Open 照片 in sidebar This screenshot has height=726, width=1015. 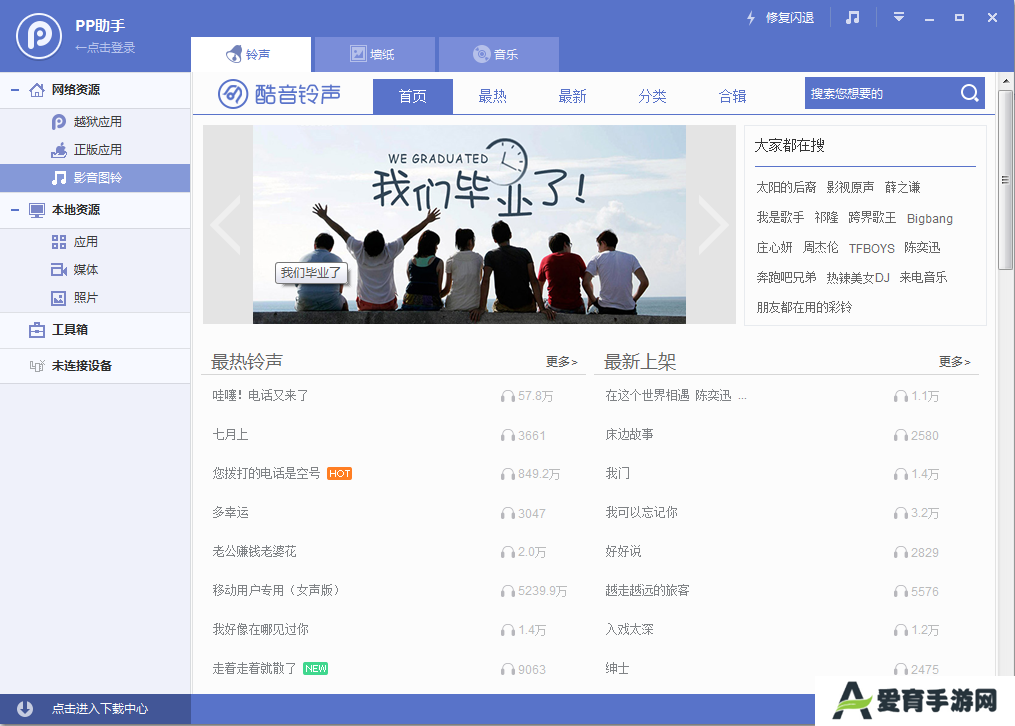[95, 298]
